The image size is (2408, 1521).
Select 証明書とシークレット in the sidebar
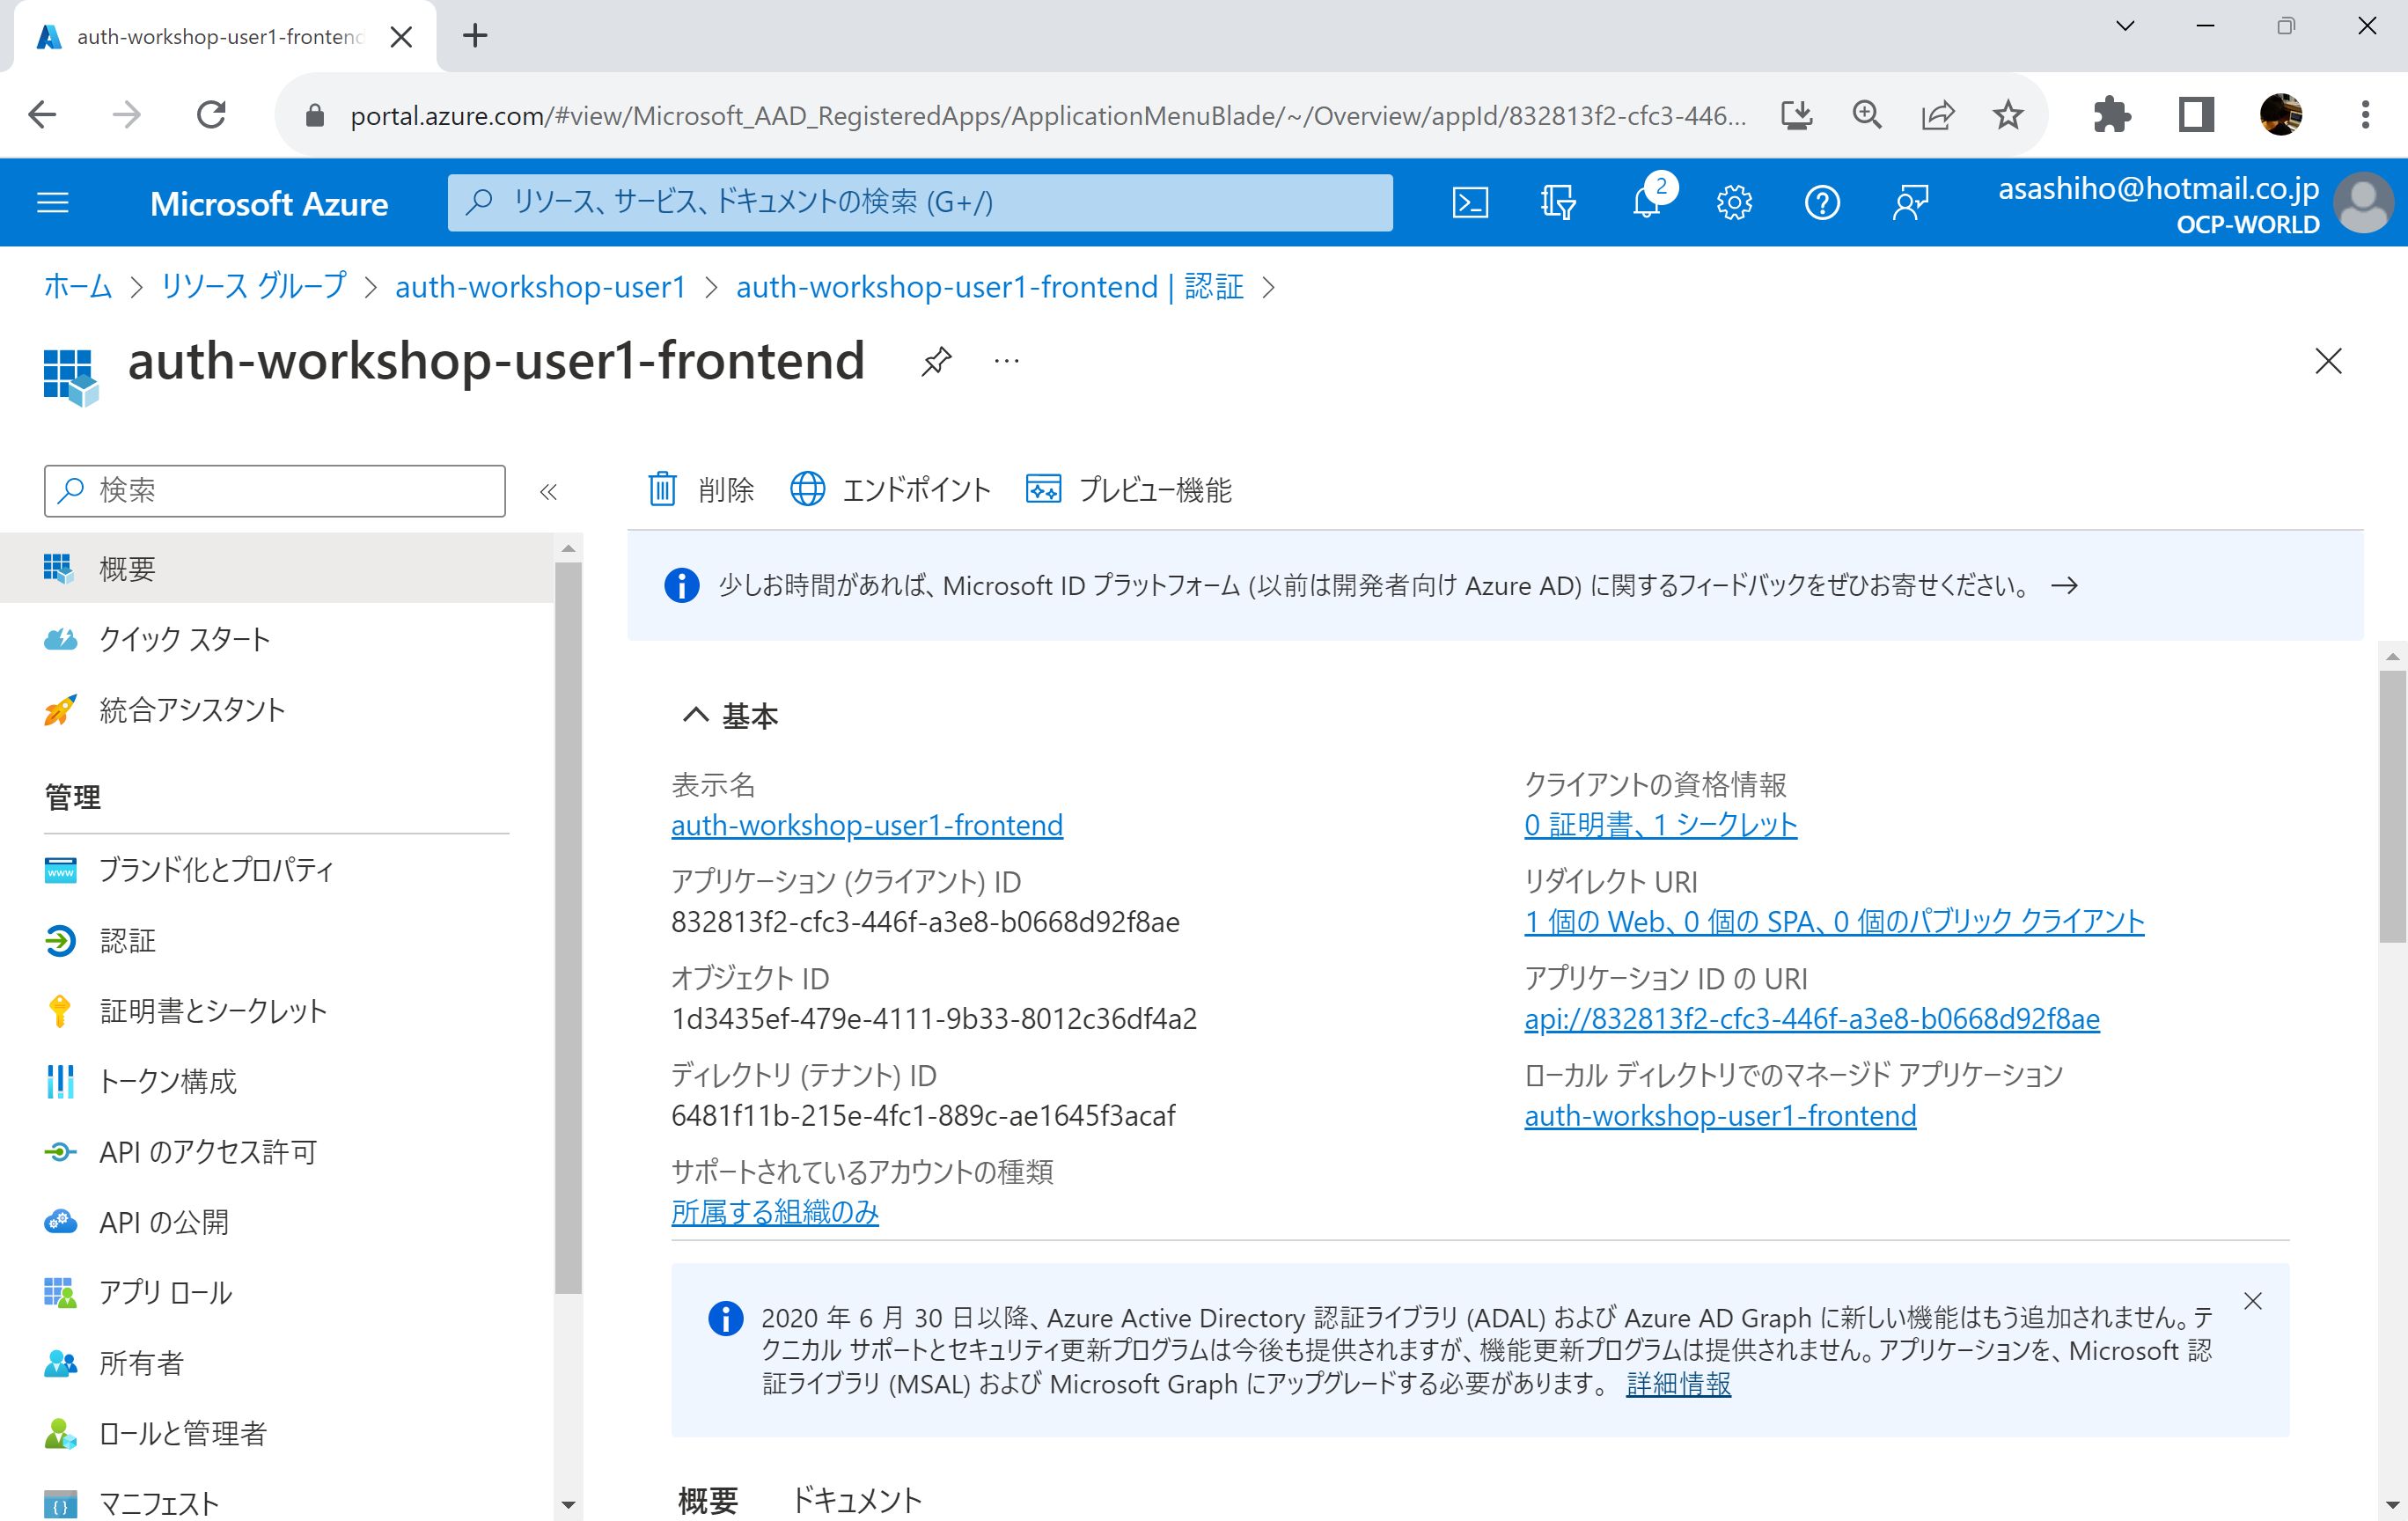[x=212, y=1010]
